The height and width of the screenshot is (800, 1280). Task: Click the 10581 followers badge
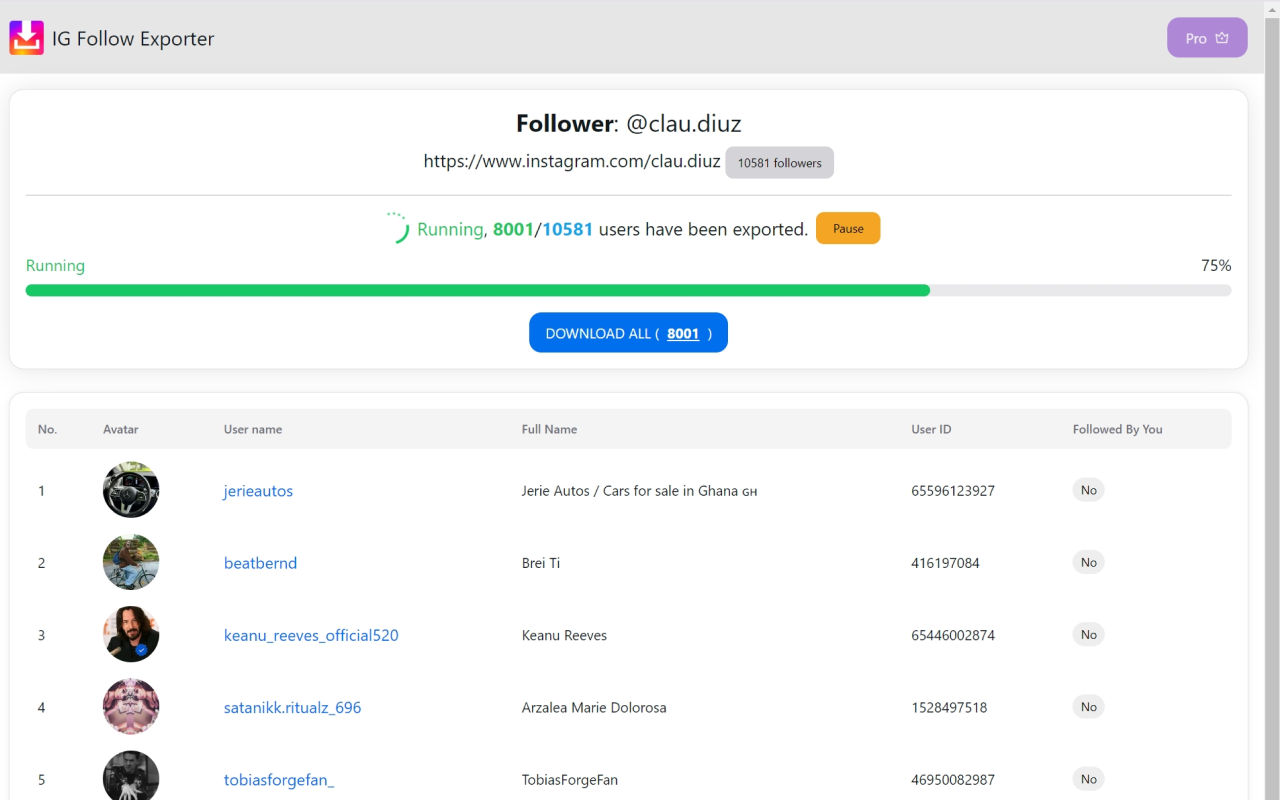779,162
